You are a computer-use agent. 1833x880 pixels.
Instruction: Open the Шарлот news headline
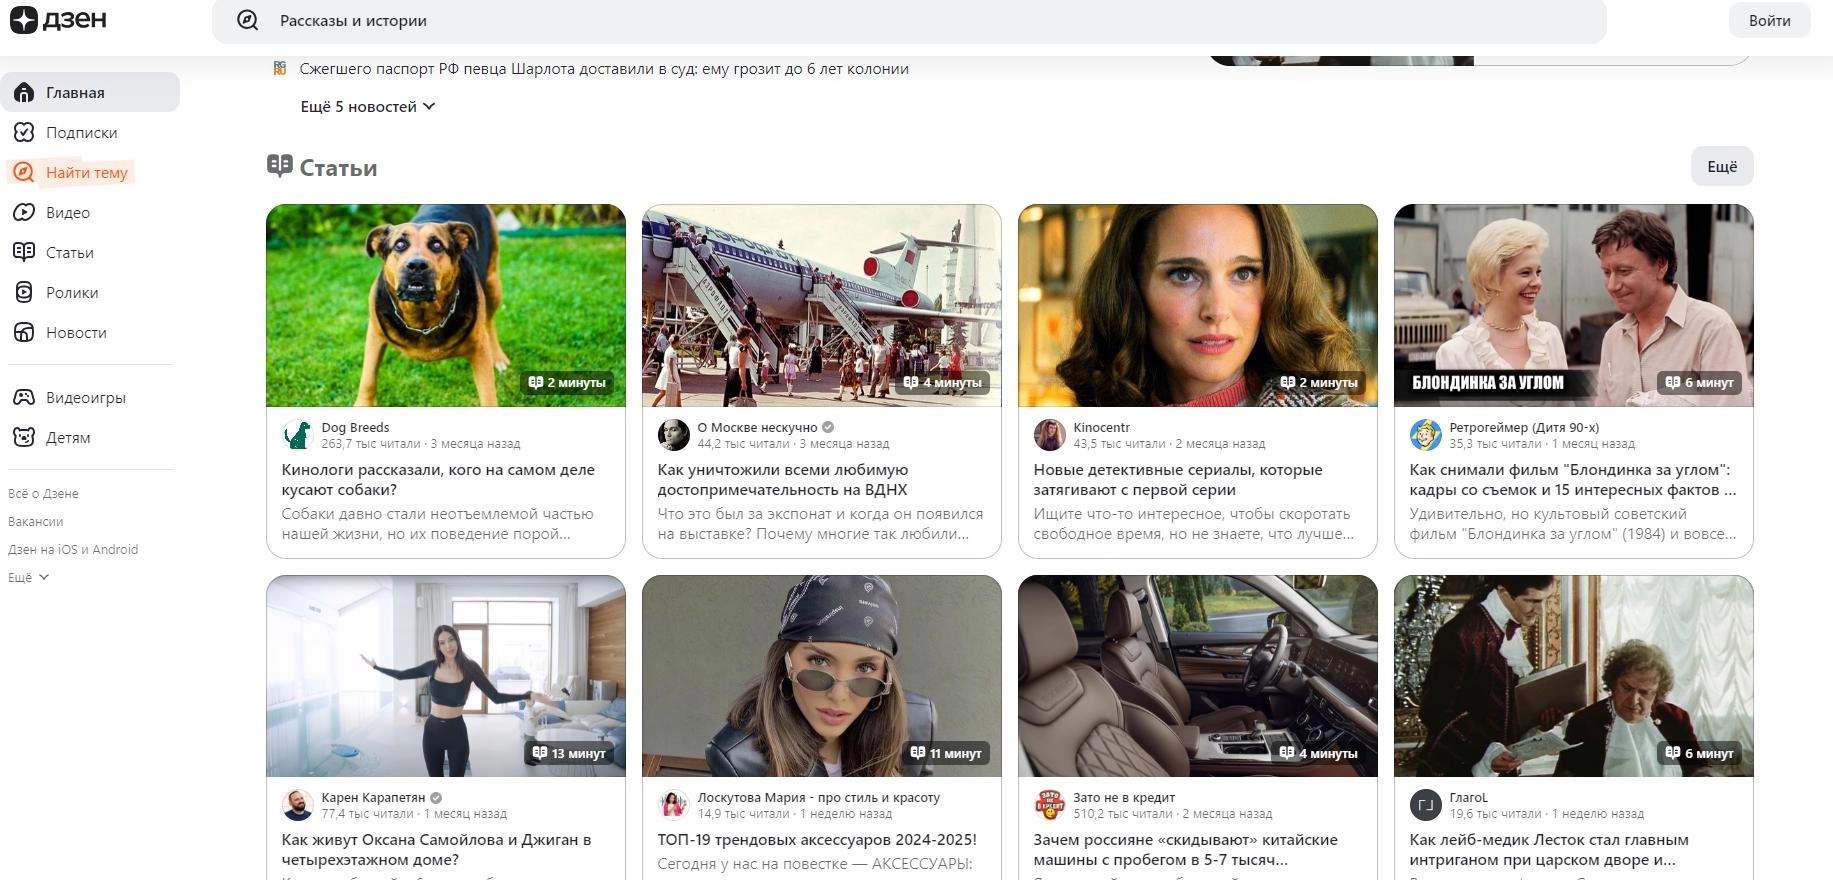(x=604, y=69)
